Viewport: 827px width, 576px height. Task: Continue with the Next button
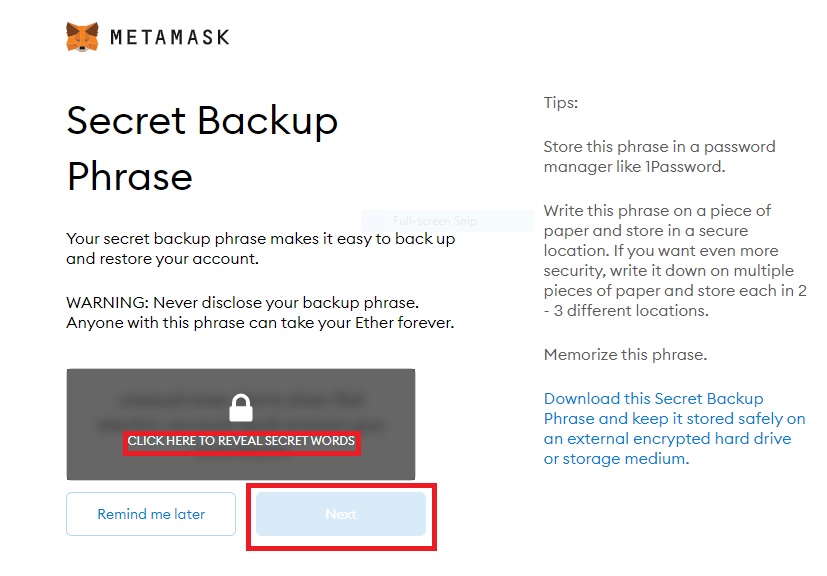pos(341,514)
